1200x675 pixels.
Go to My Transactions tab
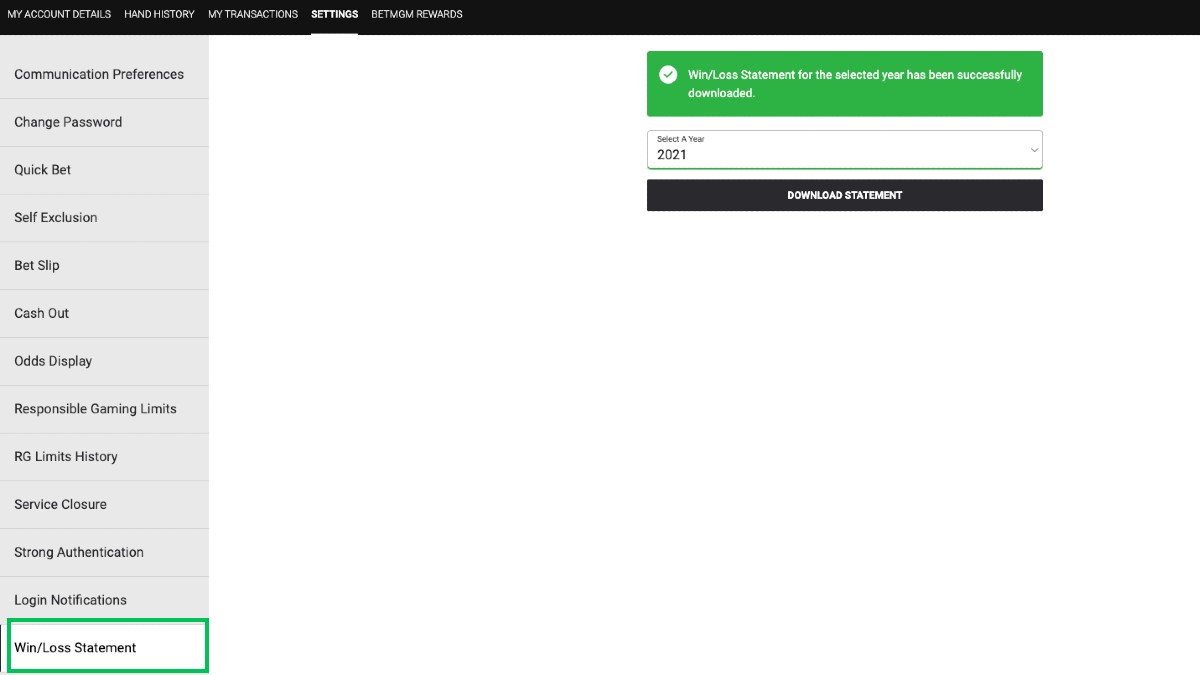pos(253,14)
